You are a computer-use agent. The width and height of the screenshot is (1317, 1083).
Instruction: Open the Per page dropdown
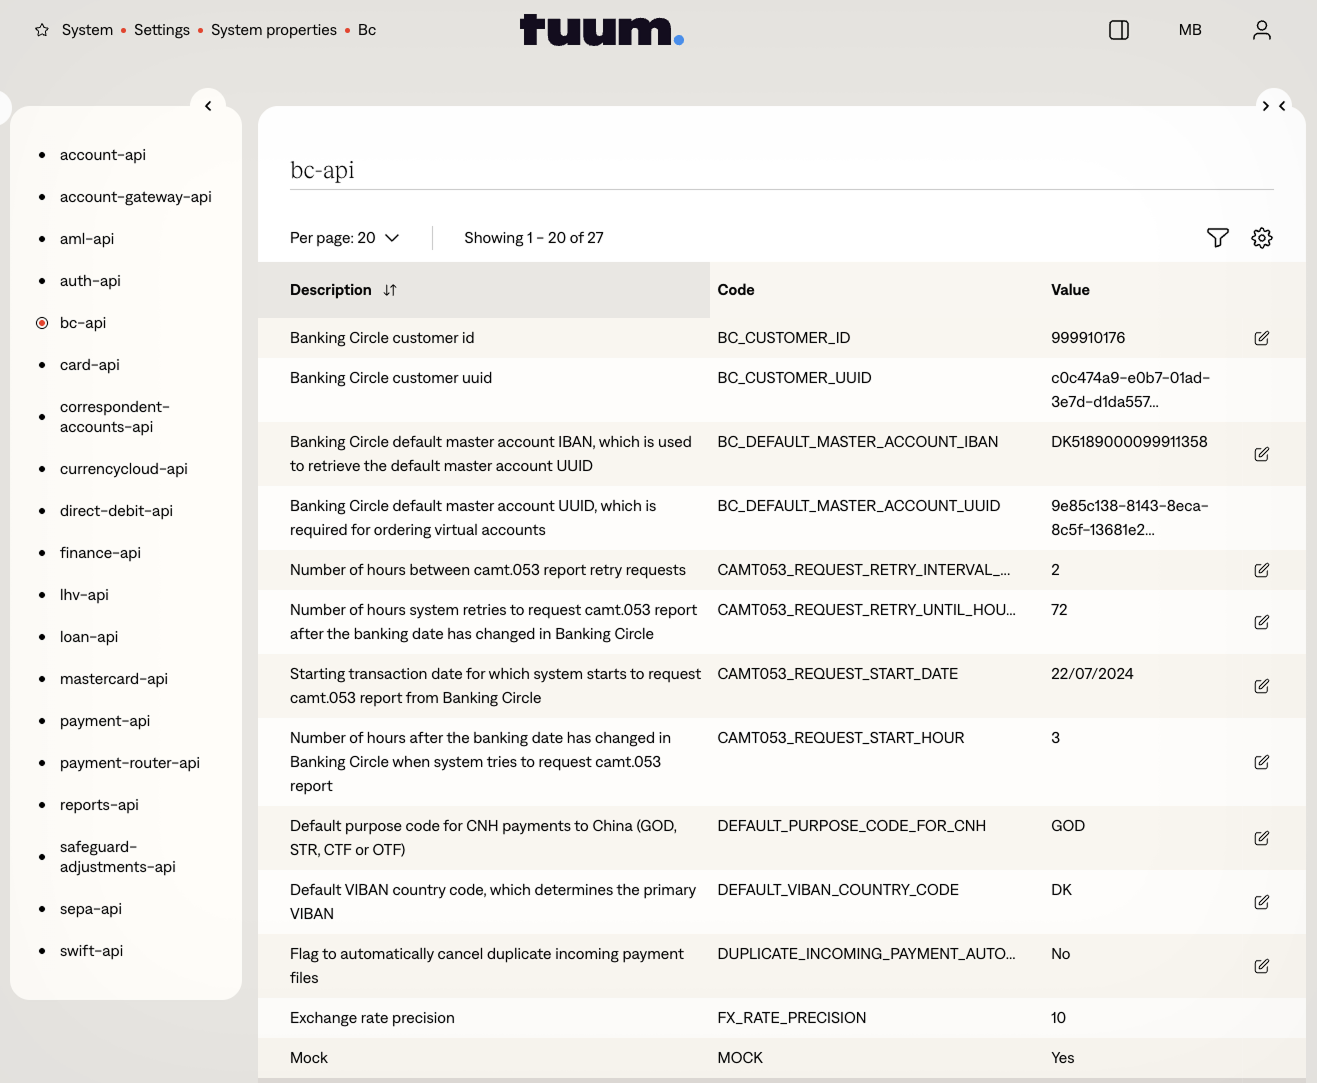click(344, 238)
